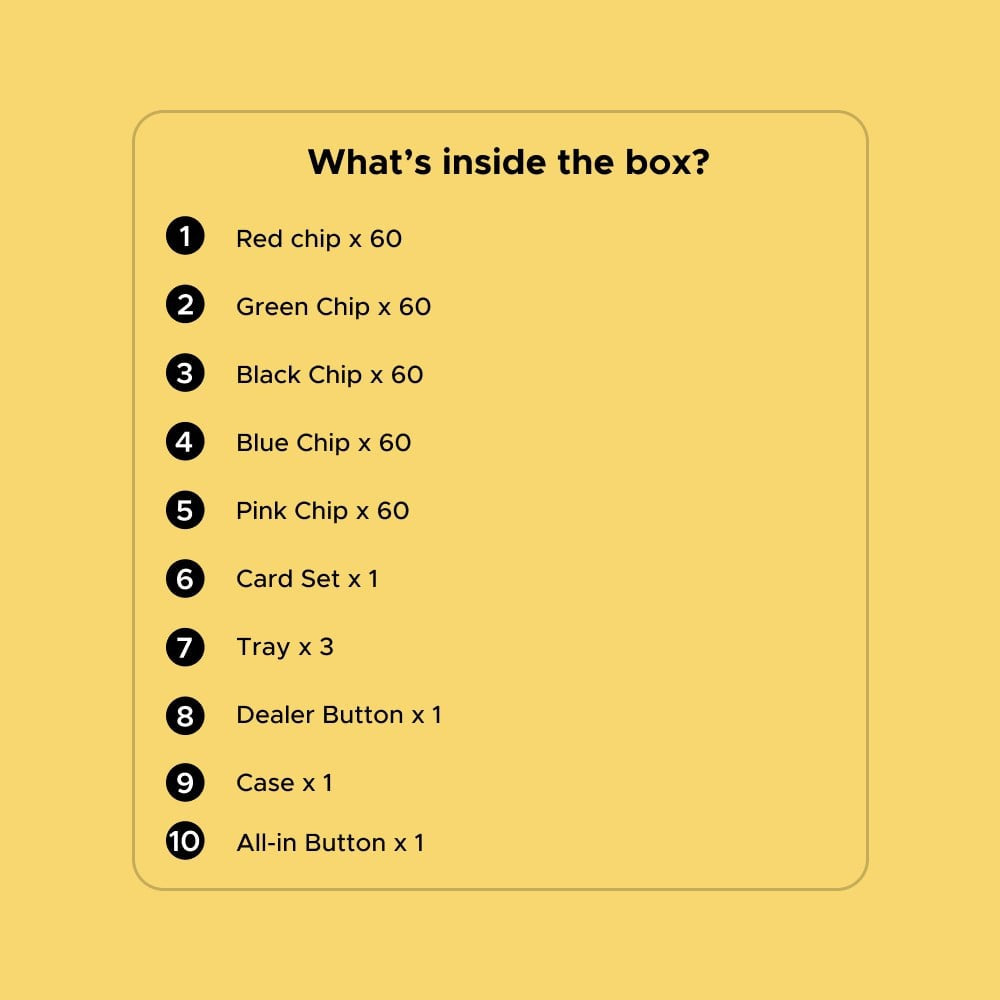Select the 'Card Set x 1' entry
The width and height of the screenshot is (1000, 1000).
click(x=307, y=579)
